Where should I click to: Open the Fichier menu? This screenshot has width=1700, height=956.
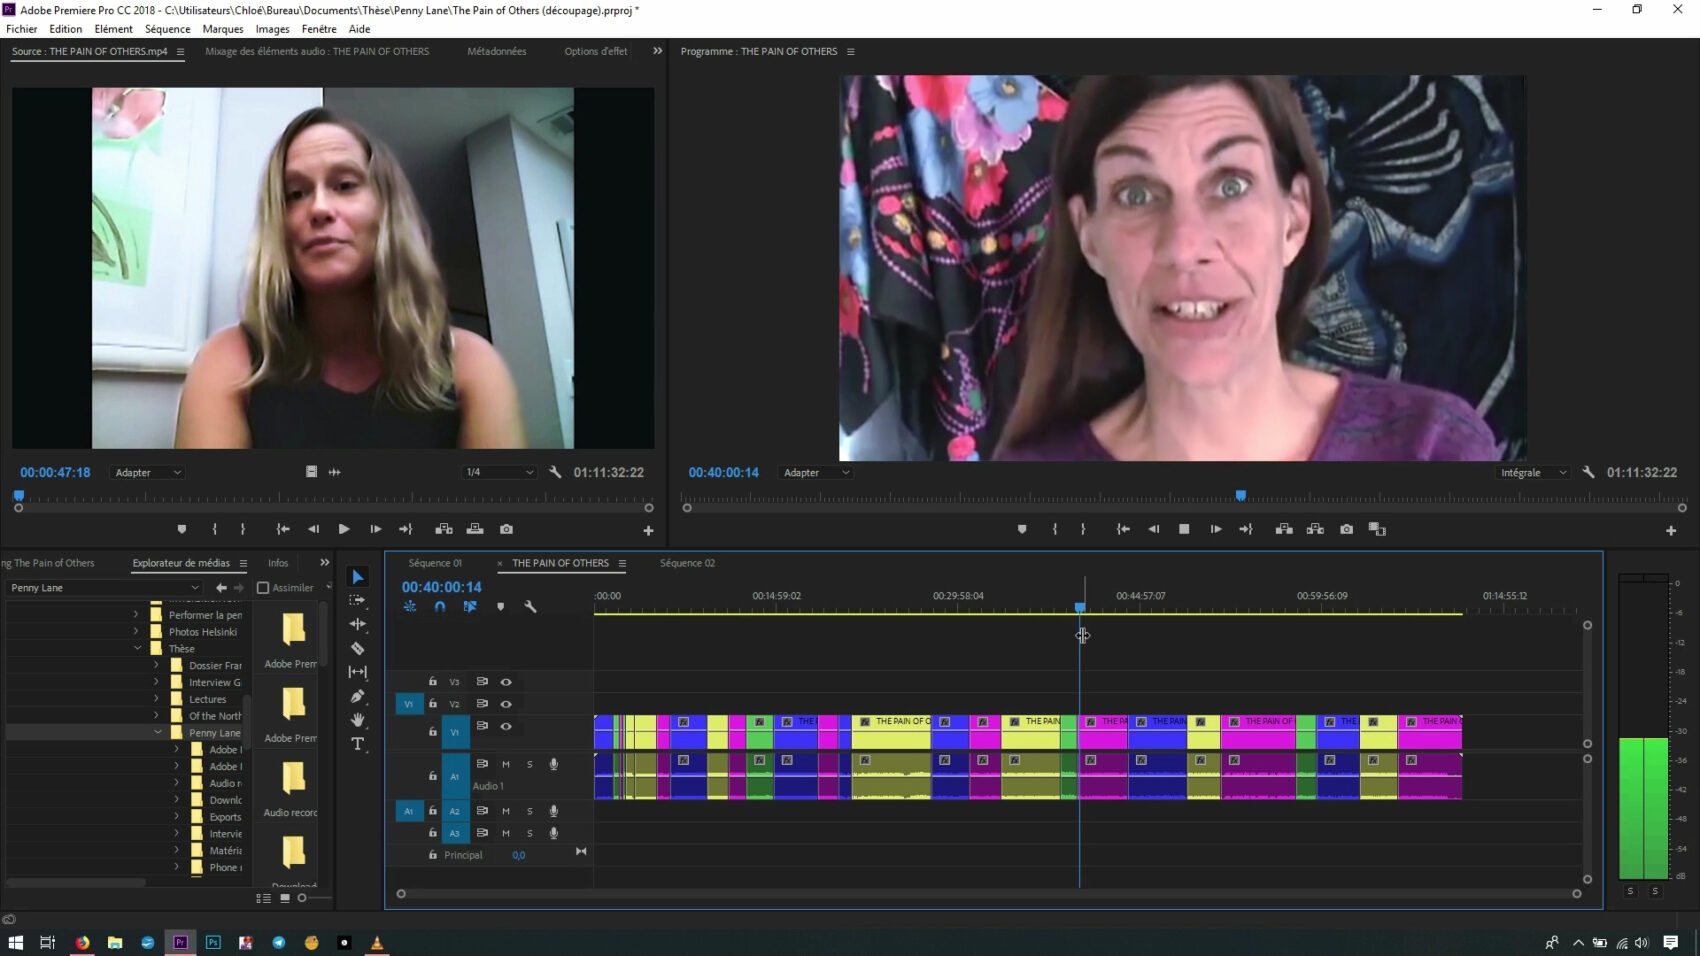21,29
